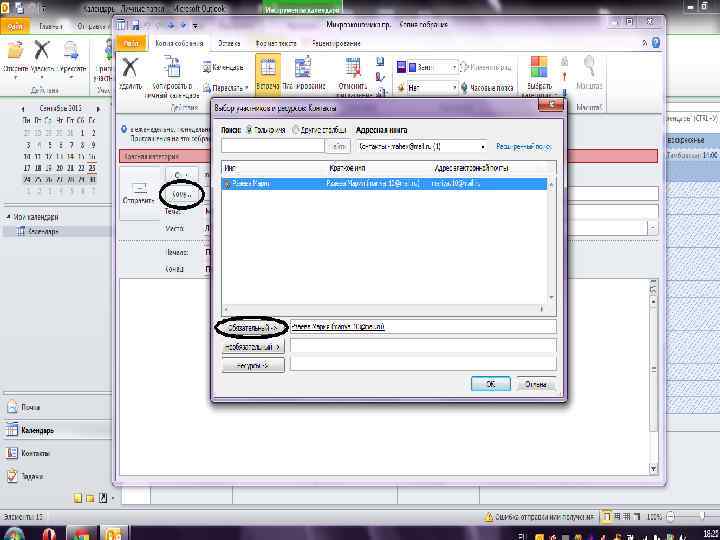Click the Outlook icon in the taskbar
The image size is (720, 540).
click(x=113, y=535)
